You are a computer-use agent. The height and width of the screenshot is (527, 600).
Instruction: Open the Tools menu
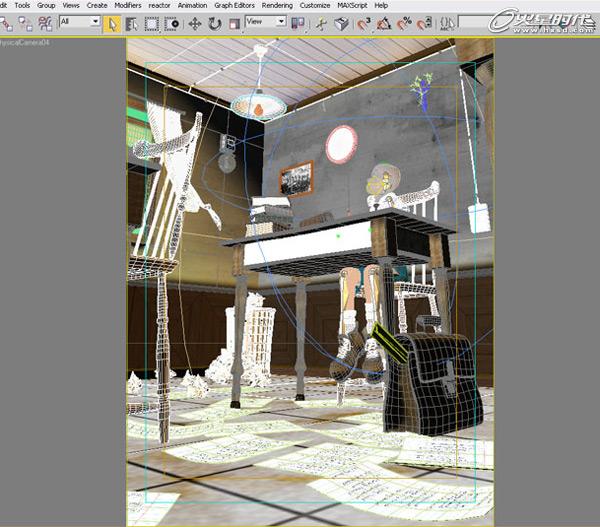[x=22, y=5]
